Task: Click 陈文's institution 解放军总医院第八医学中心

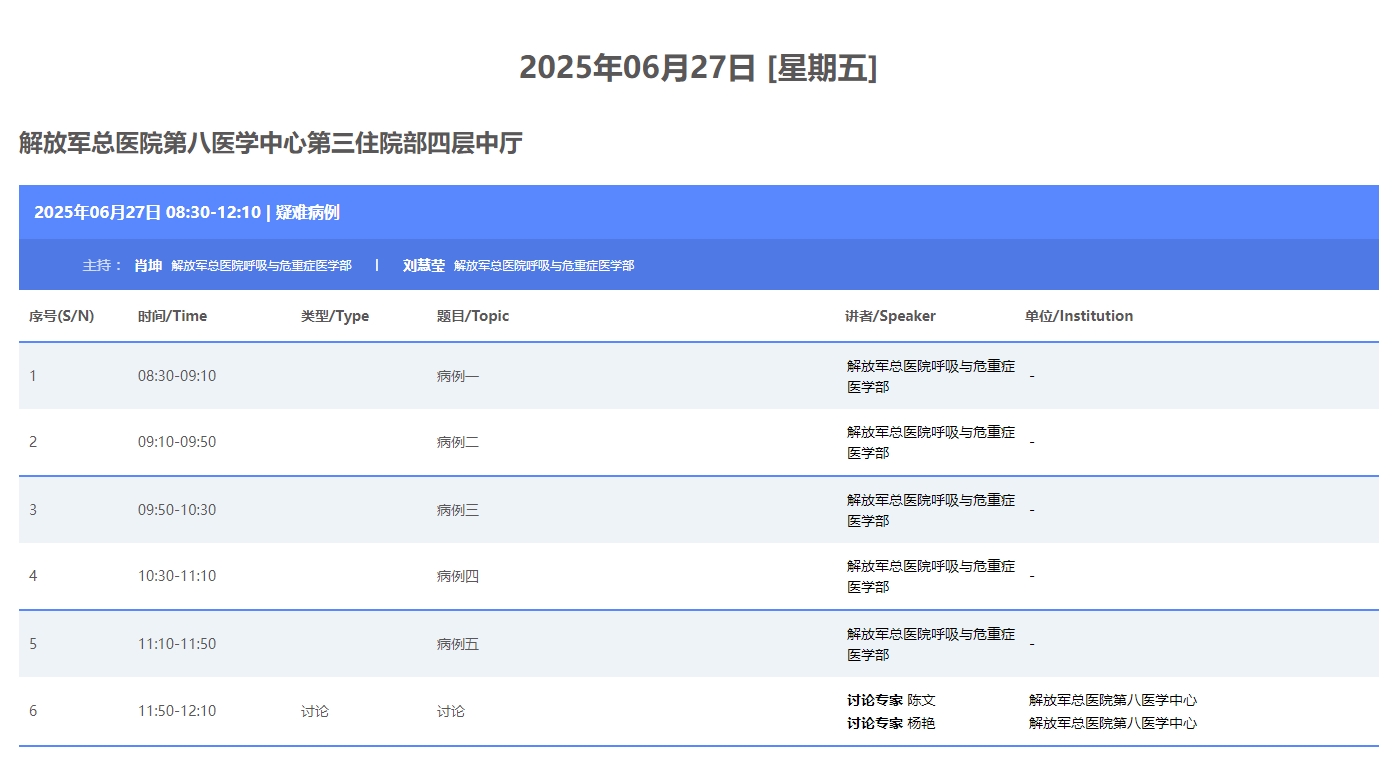Action: [1113, 700]
